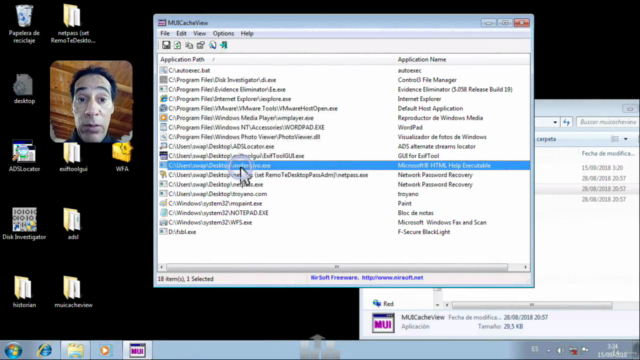The image size is (640, 360).
Task: Select the WORDPAD.EXE row
Action: point(344,127)
